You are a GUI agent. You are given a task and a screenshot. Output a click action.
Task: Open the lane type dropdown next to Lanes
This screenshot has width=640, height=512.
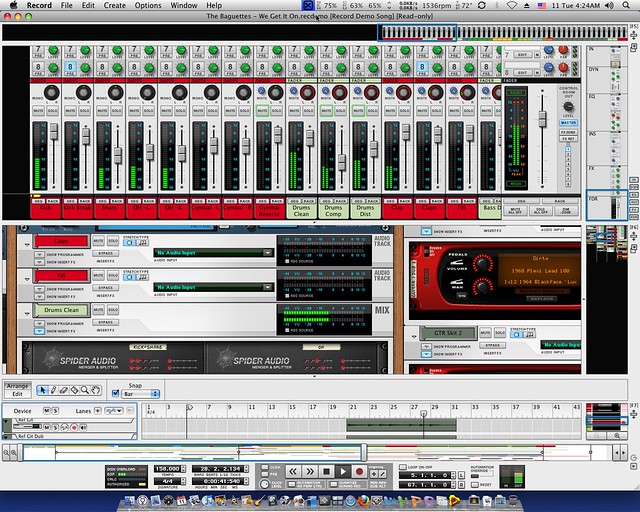click(x=114, y=411)
